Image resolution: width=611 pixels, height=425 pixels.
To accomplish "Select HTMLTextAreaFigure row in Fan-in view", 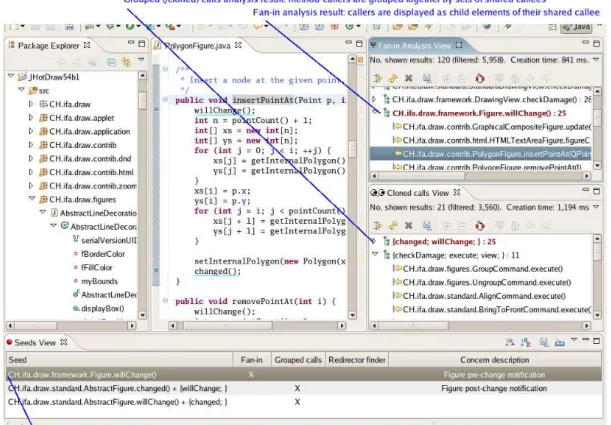I will pos(496,140).
